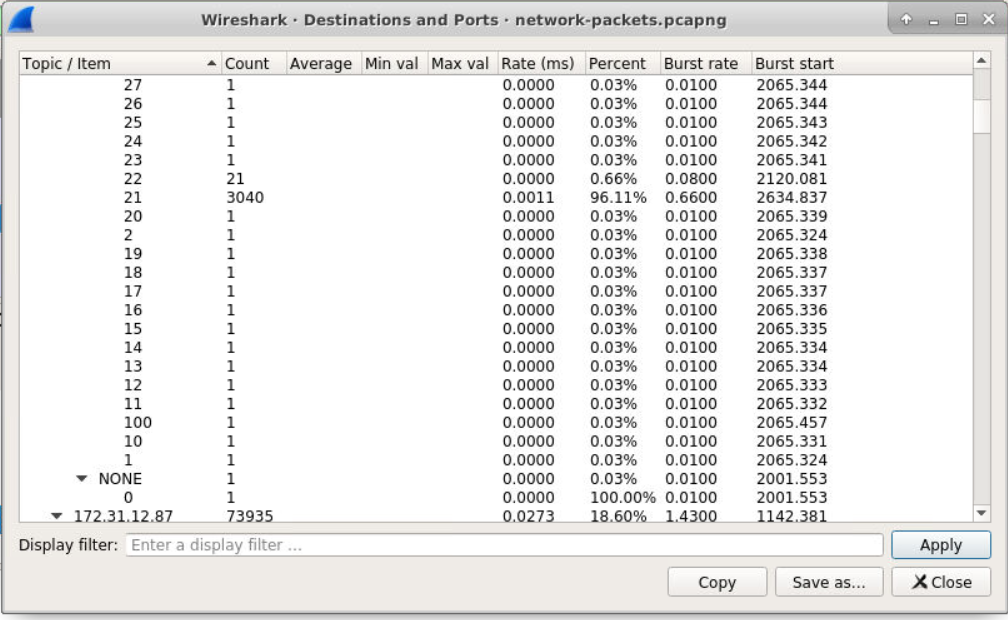Sort by the Percent column header
This screenshot has height=620, width=1008.
click(x=617, y=63)
